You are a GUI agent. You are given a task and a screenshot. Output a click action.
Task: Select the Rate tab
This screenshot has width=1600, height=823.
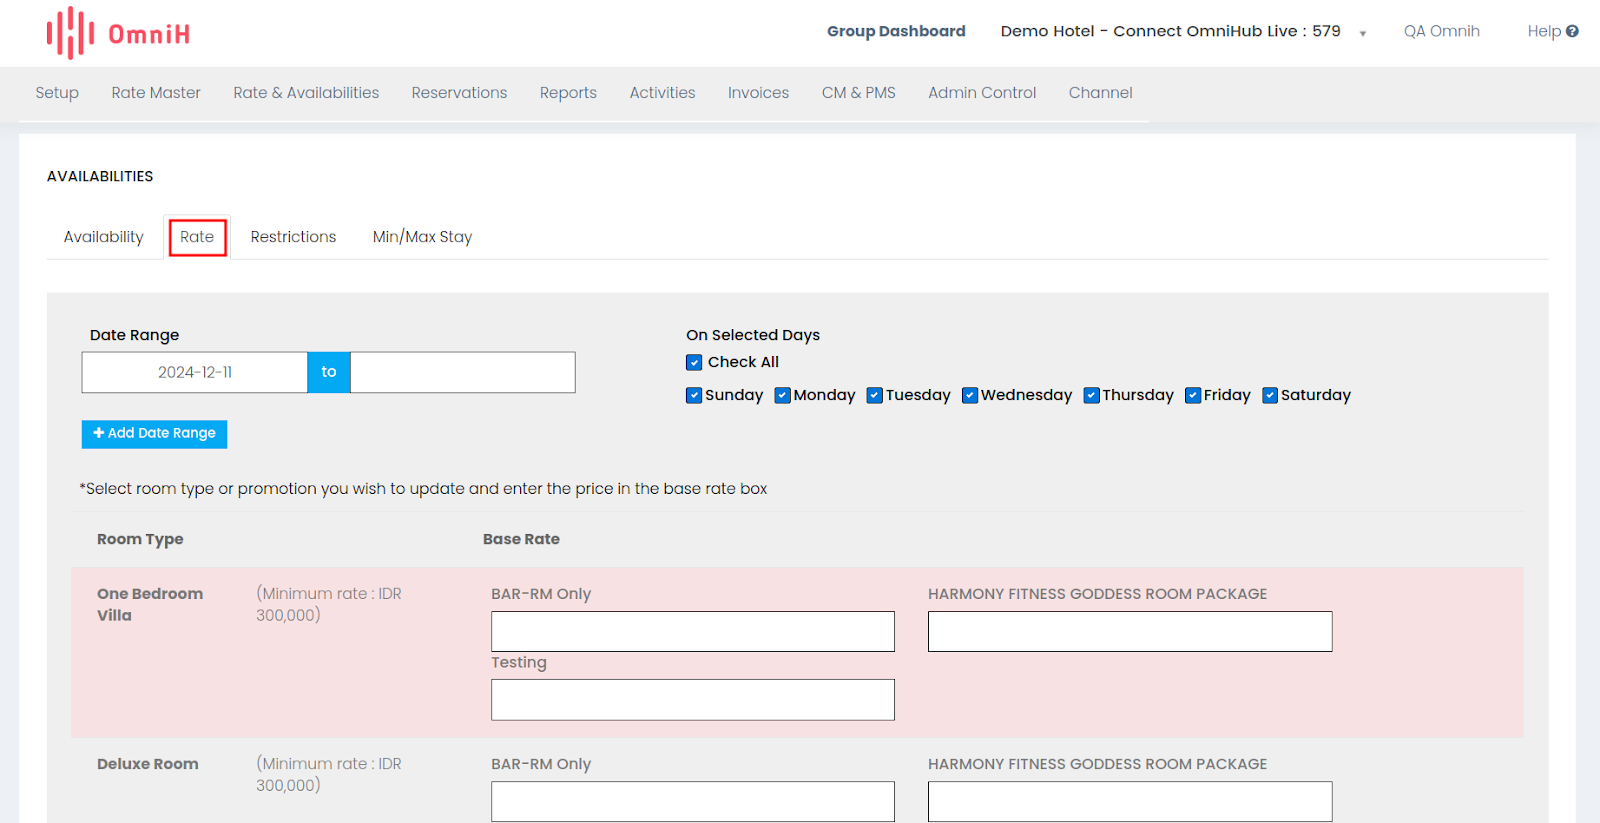pyautogui.click(x=197, y=237)
